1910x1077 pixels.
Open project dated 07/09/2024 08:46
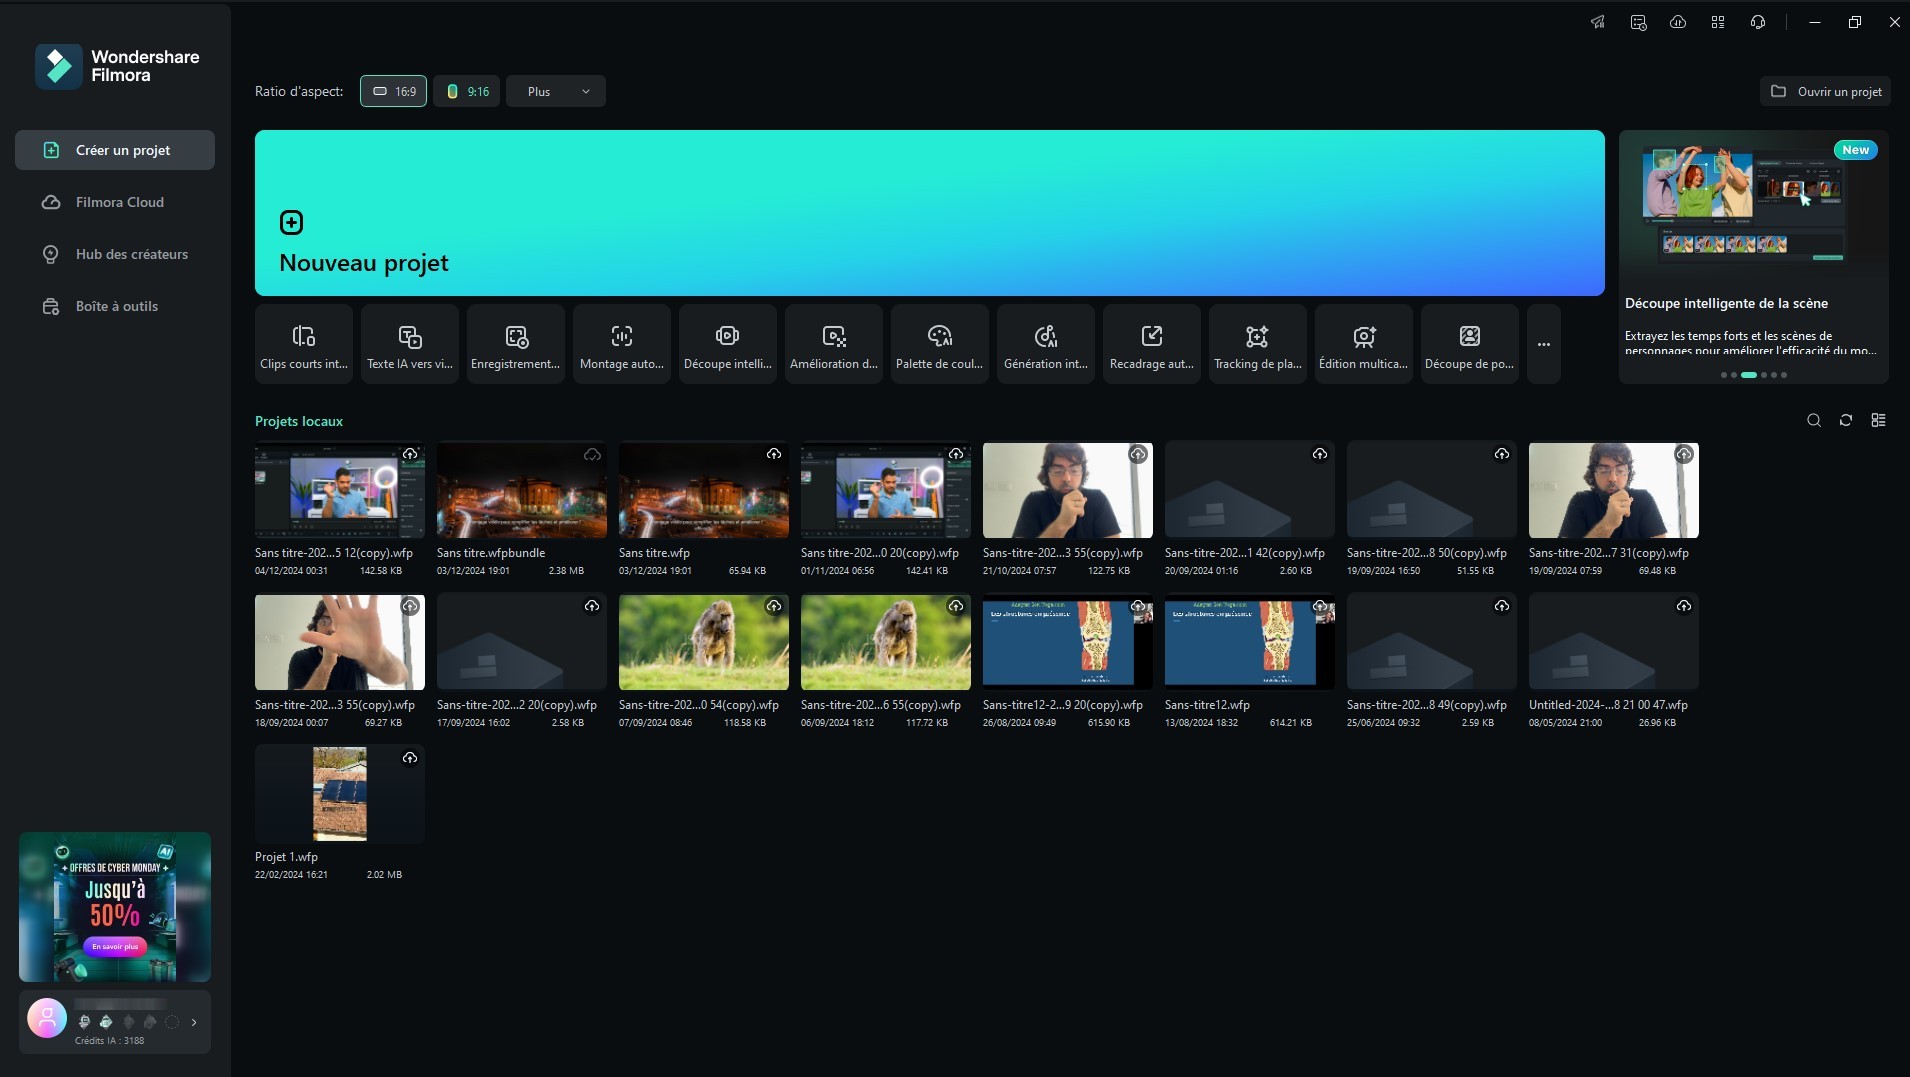(704, 642)
